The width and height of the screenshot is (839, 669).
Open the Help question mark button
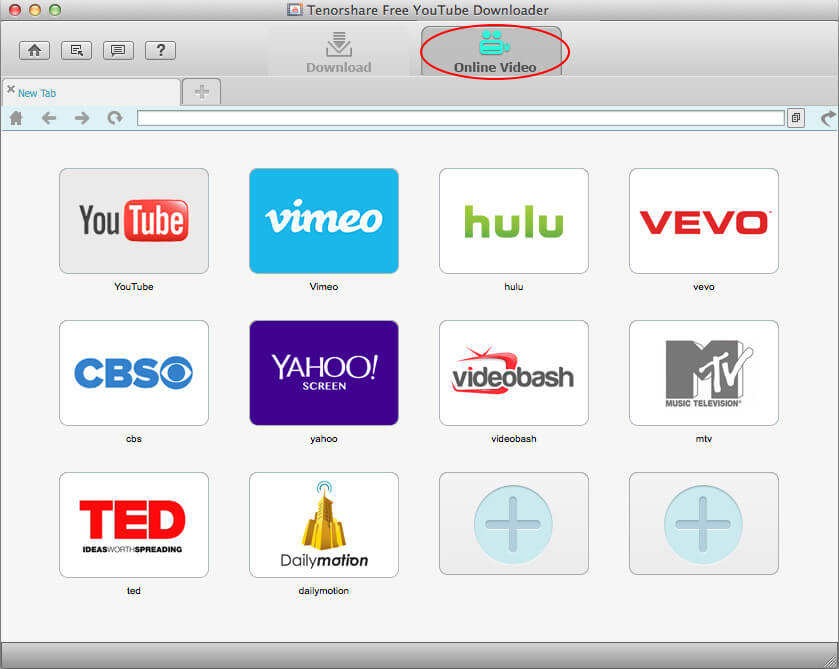pos(161,50)
